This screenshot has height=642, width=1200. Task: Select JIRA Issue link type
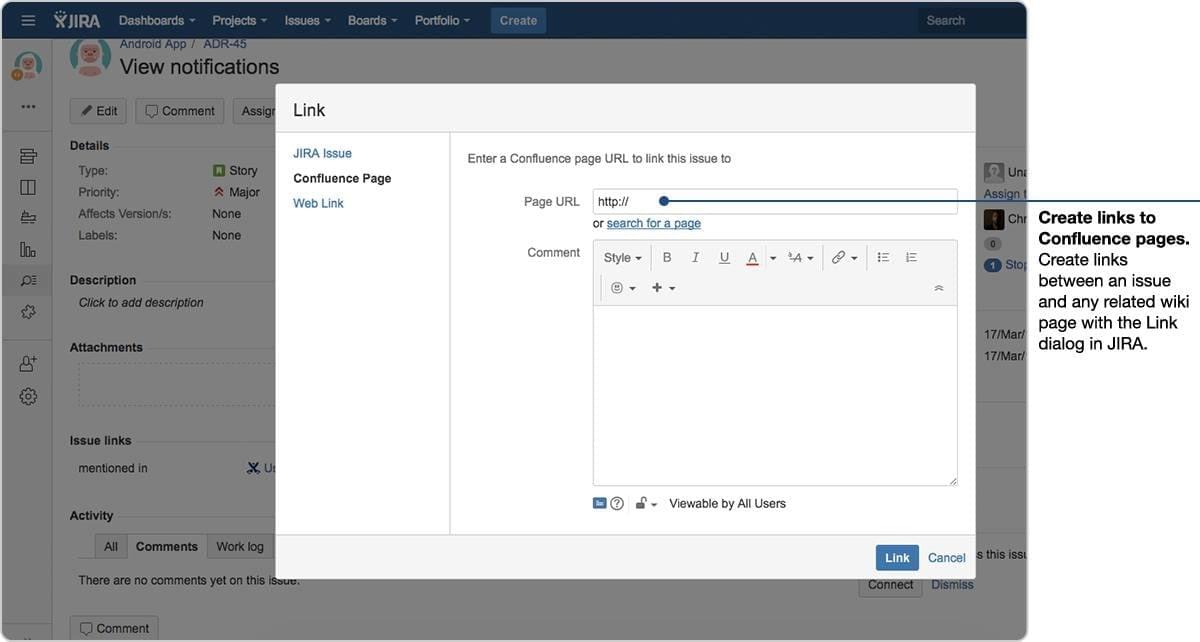pos(322,153)
